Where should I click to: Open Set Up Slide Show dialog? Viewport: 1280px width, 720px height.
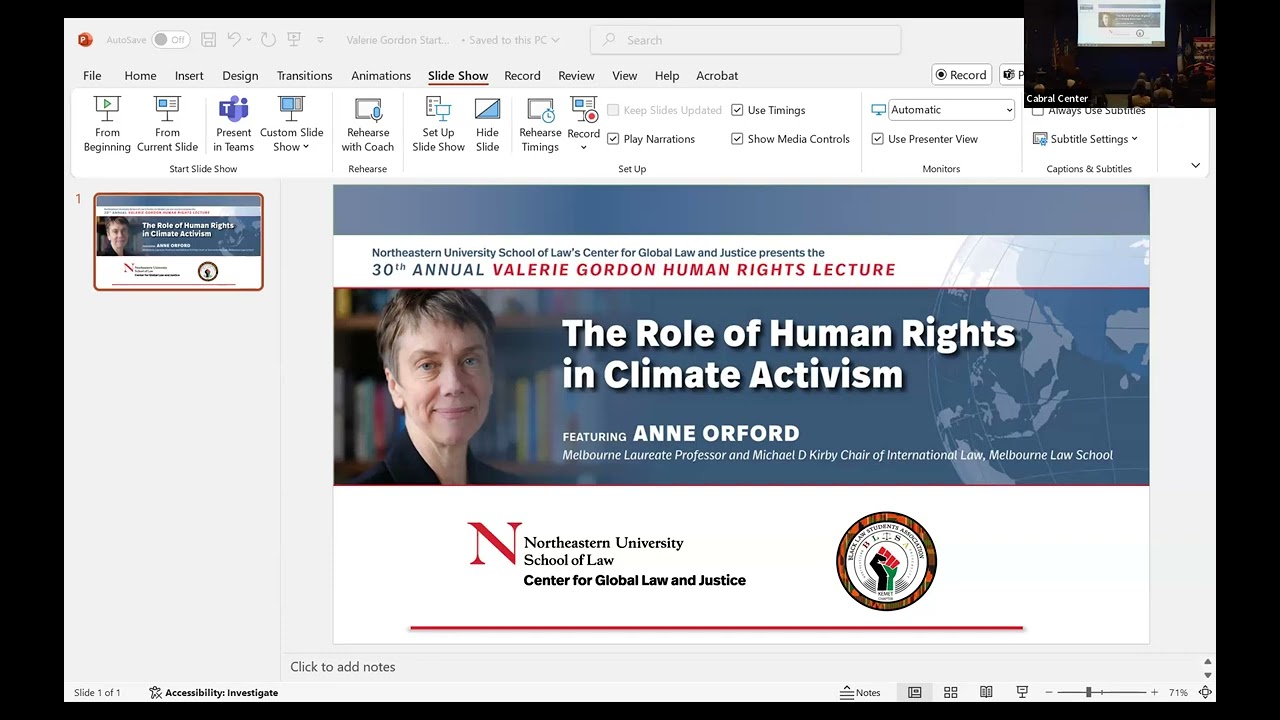pos(438,124)
